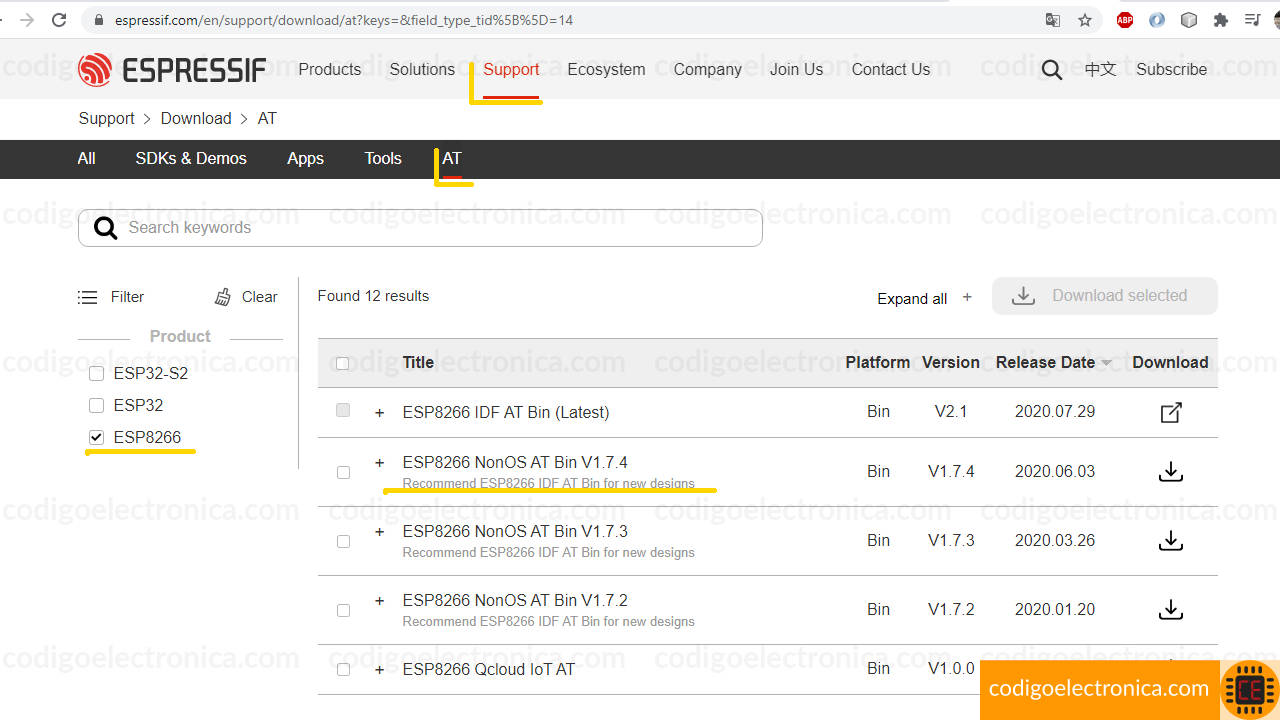The width and height of the screenshot is (1280, 720).
Task: Open the Join Us link
Action: tap(796, 69)
